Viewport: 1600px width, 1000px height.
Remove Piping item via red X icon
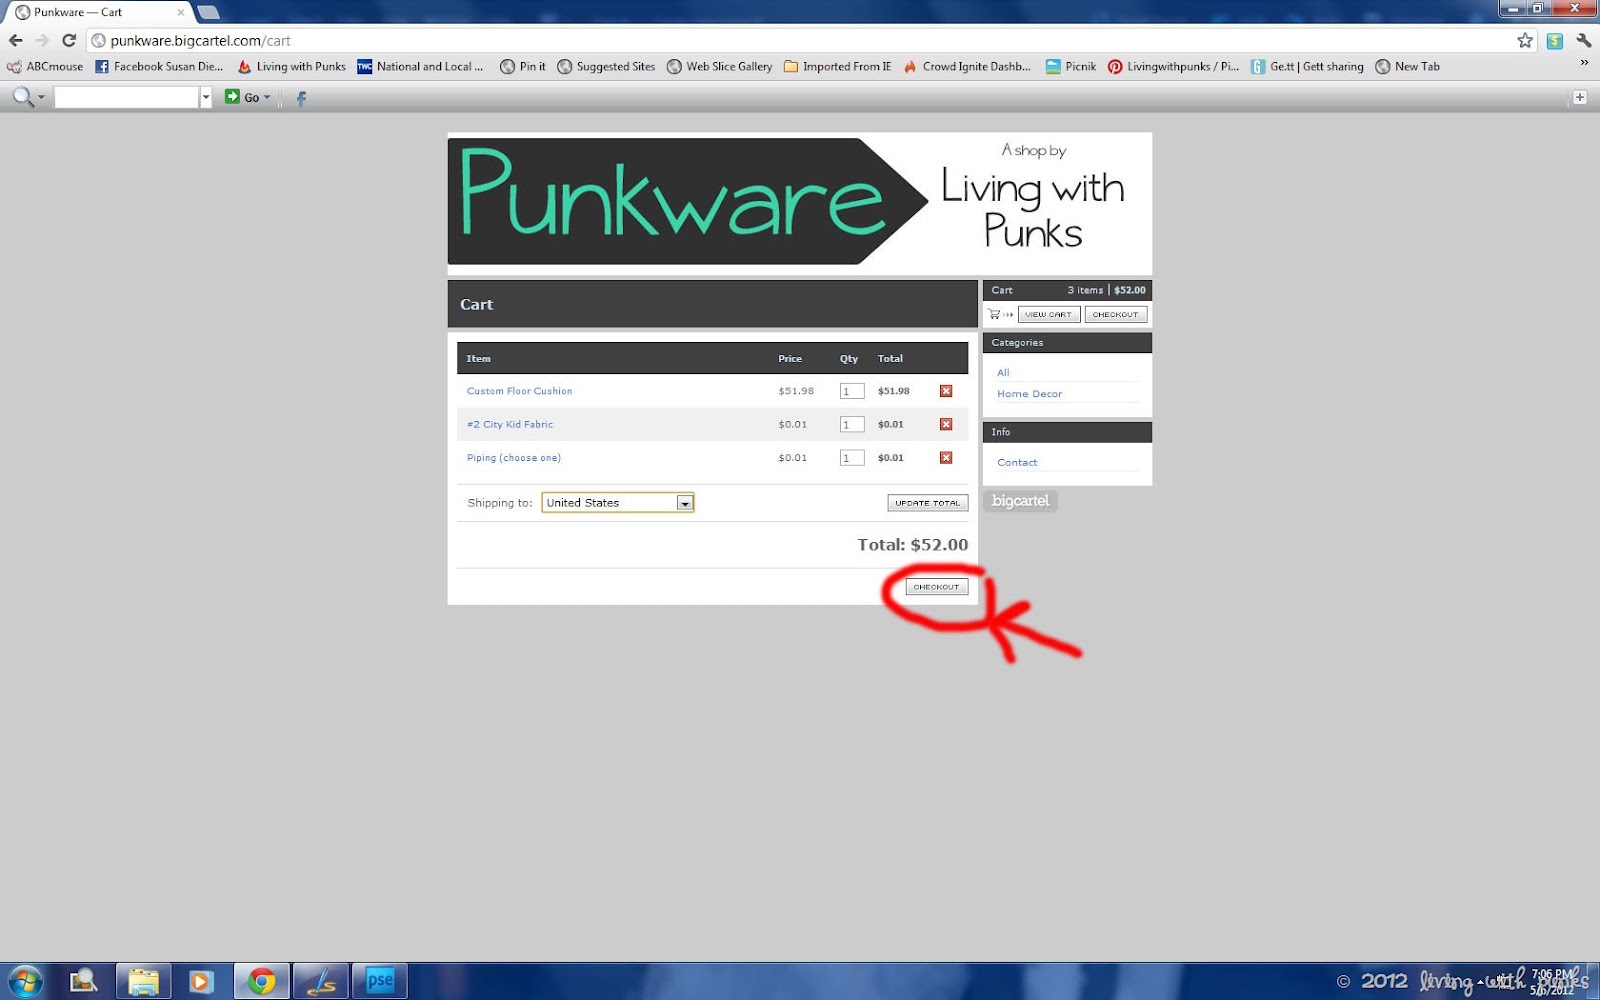[946, 457]
